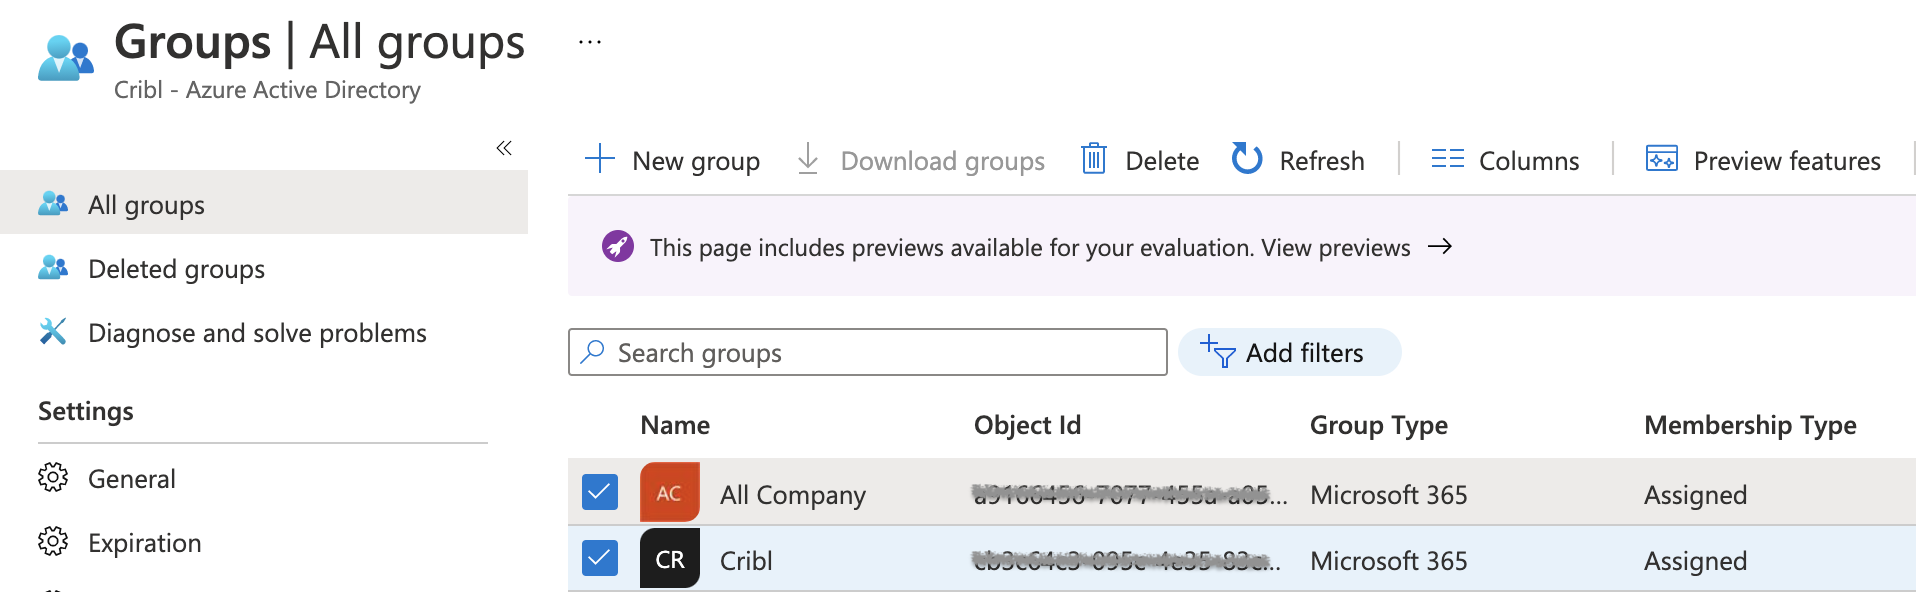Screen dimensions: 1916x592
Task: Sort by Membership Type column header
Action: click(1750, 425)
